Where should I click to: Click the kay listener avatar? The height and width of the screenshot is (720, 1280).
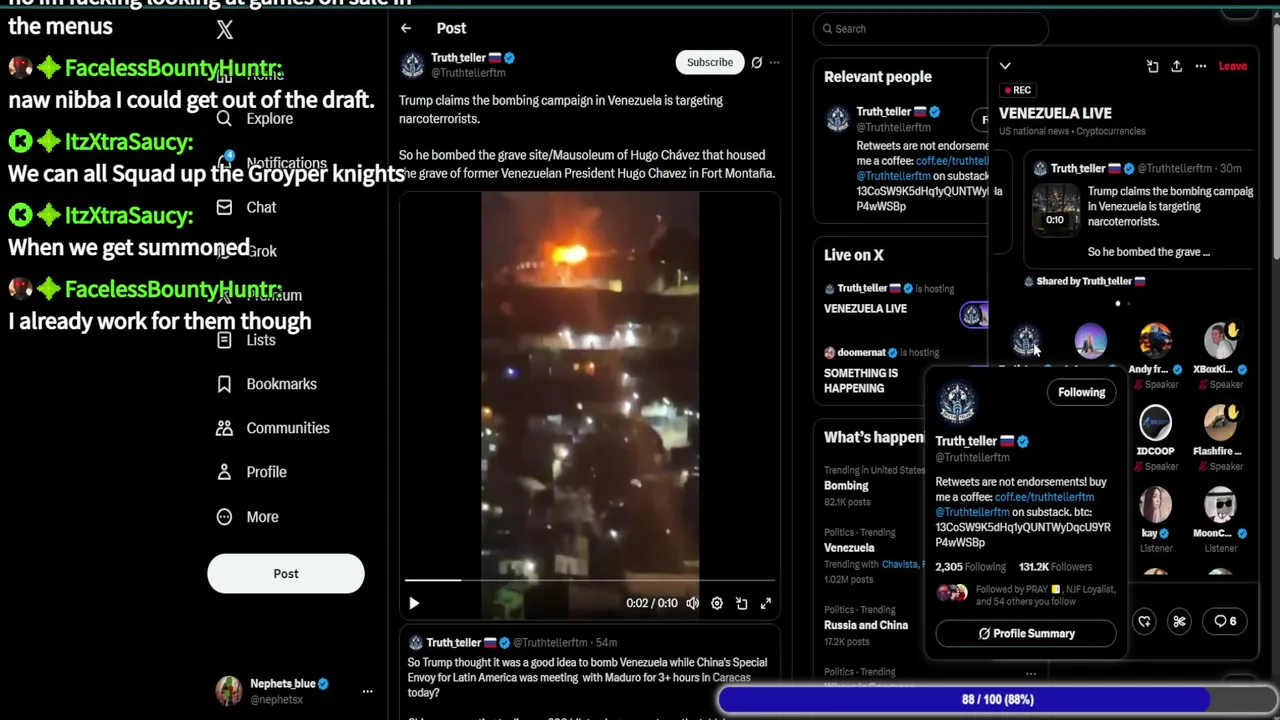click(1155, 505)
